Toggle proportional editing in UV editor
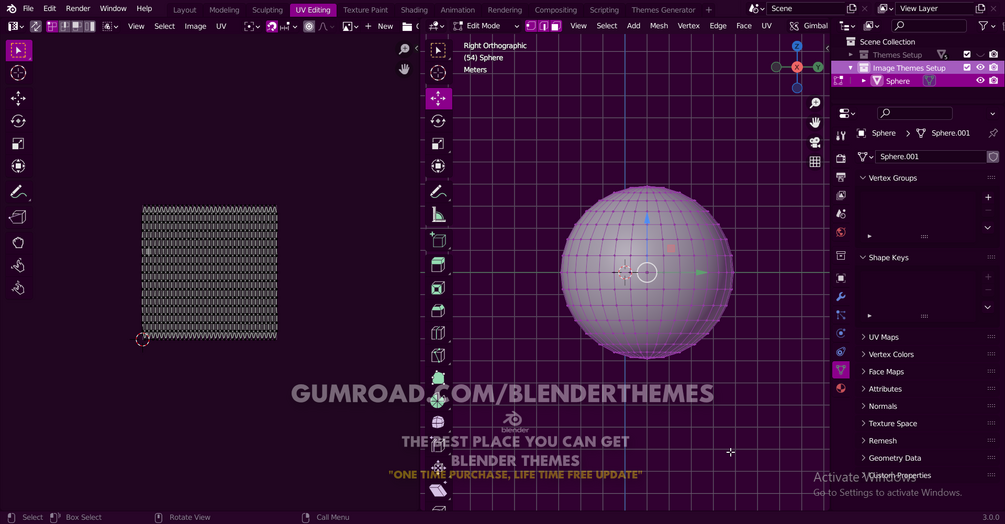The height and width of the screenshot is (524, 1005). (309, 26)
